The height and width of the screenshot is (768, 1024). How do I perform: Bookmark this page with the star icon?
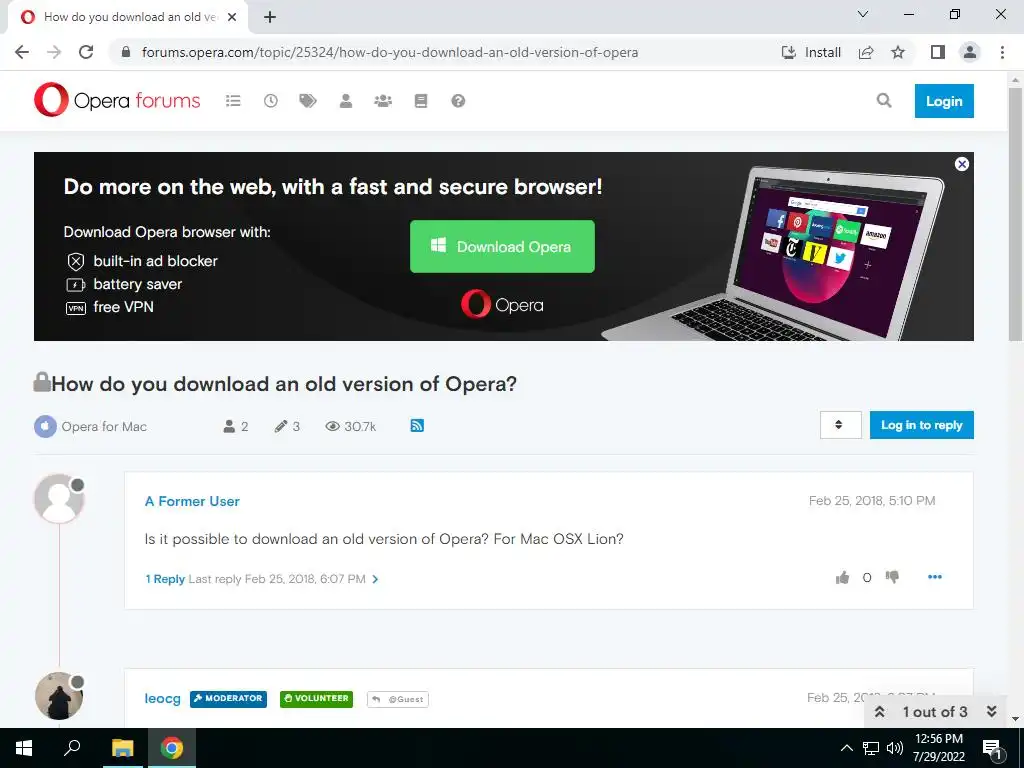point(898,52)
